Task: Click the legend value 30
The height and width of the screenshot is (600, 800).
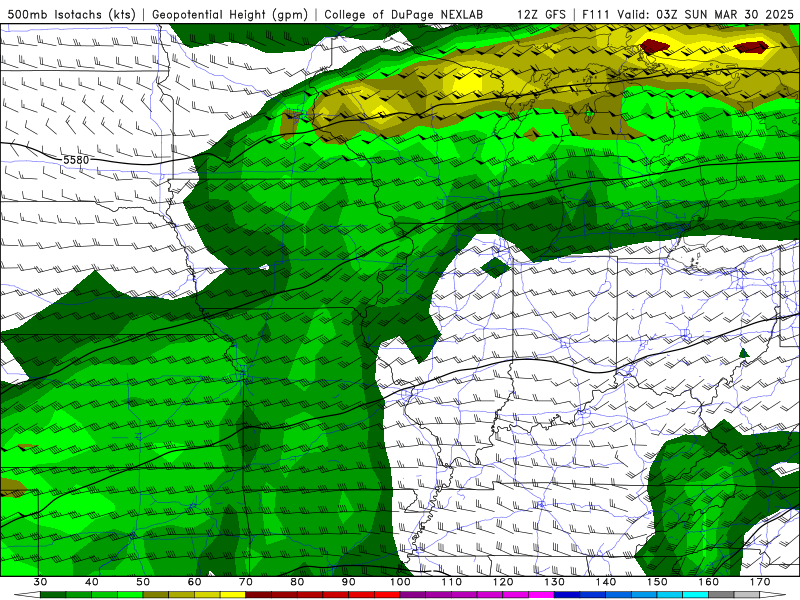Action: 40,582
